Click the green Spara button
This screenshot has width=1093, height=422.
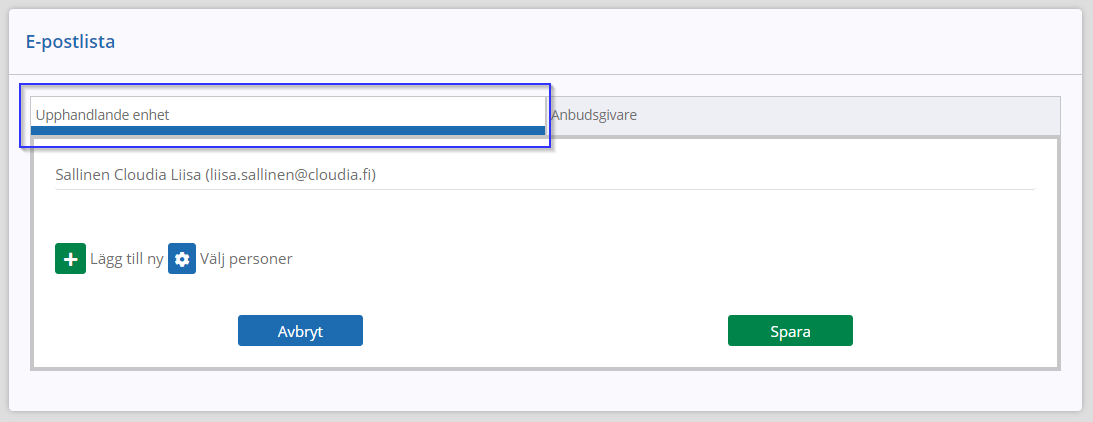pyautogui.click(x=790, y=331)
